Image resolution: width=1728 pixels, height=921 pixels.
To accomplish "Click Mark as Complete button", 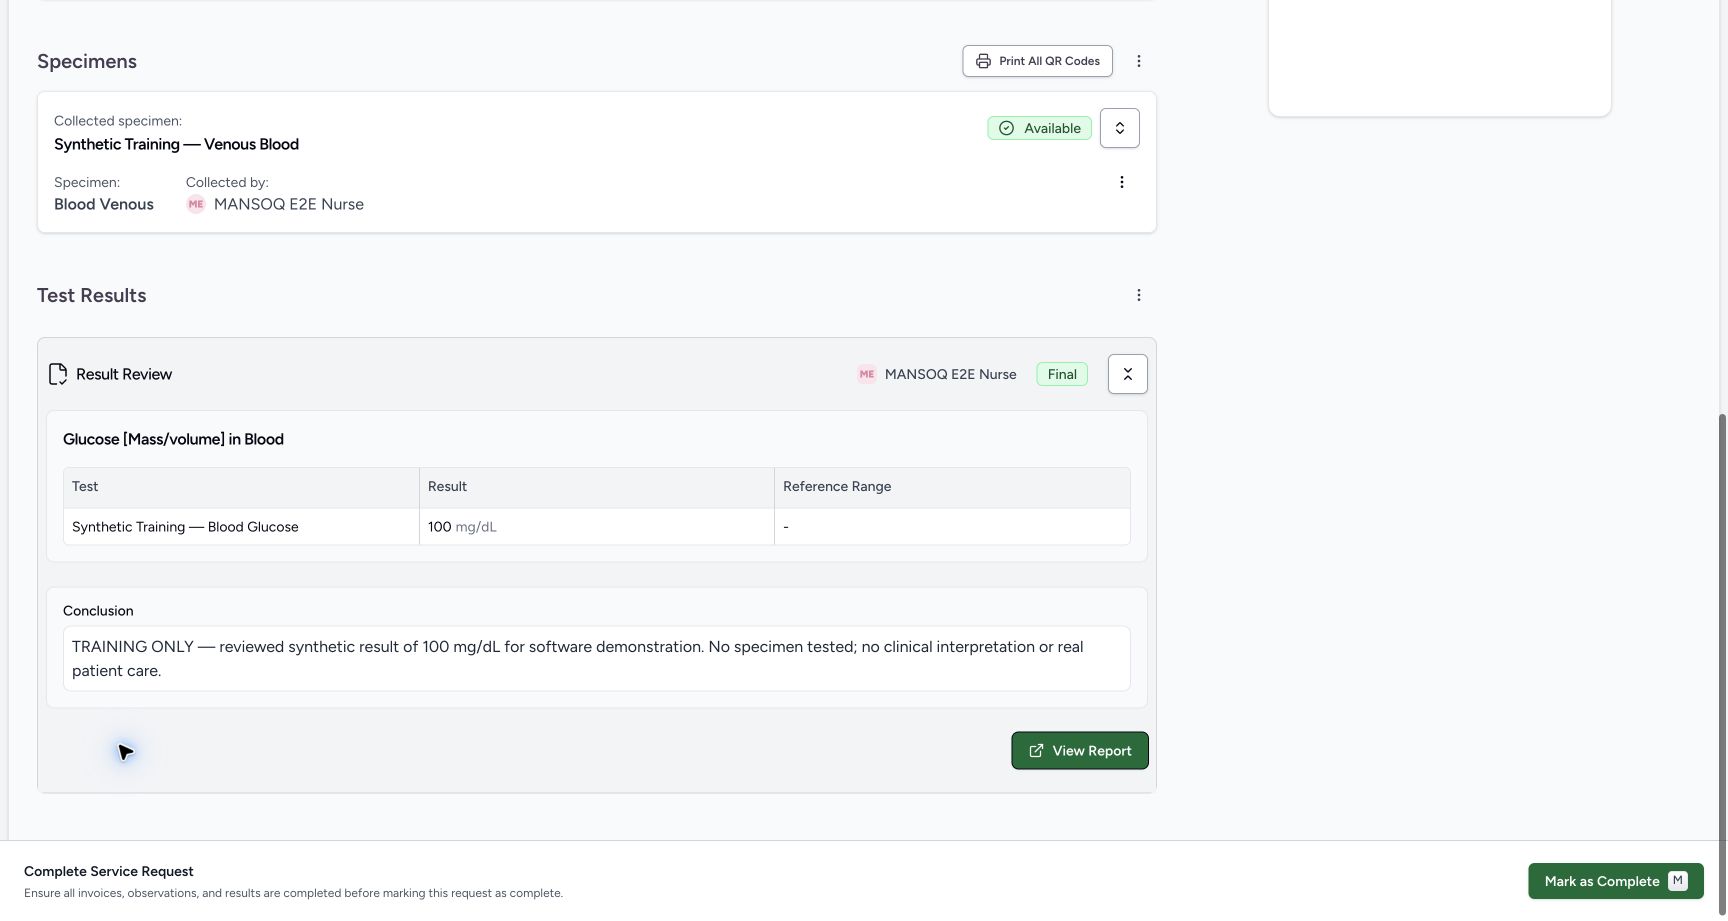I will point(1615,881).
